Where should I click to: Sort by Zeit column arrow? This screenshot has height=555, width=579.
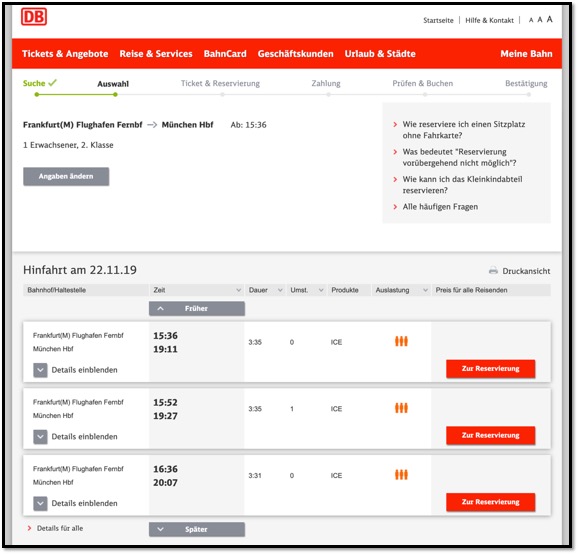tap(239, 290)
